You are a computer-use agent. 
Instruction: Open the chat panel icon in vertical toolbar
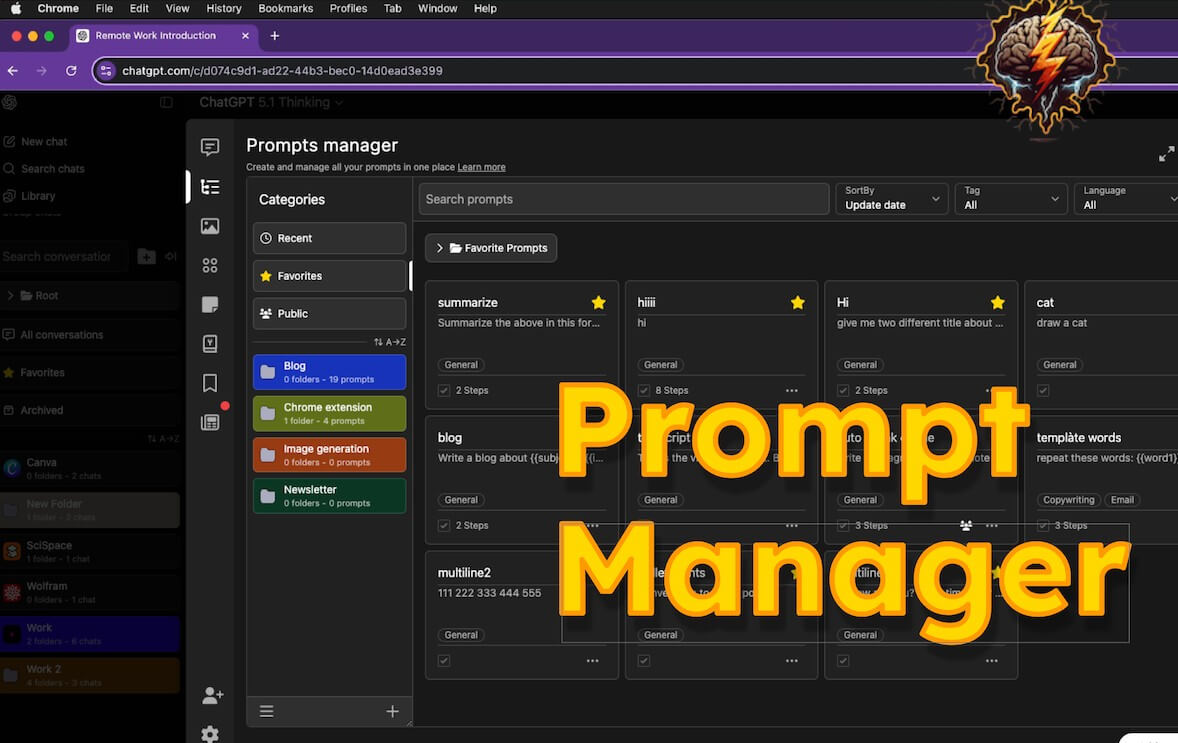click(x=210, y=146)
